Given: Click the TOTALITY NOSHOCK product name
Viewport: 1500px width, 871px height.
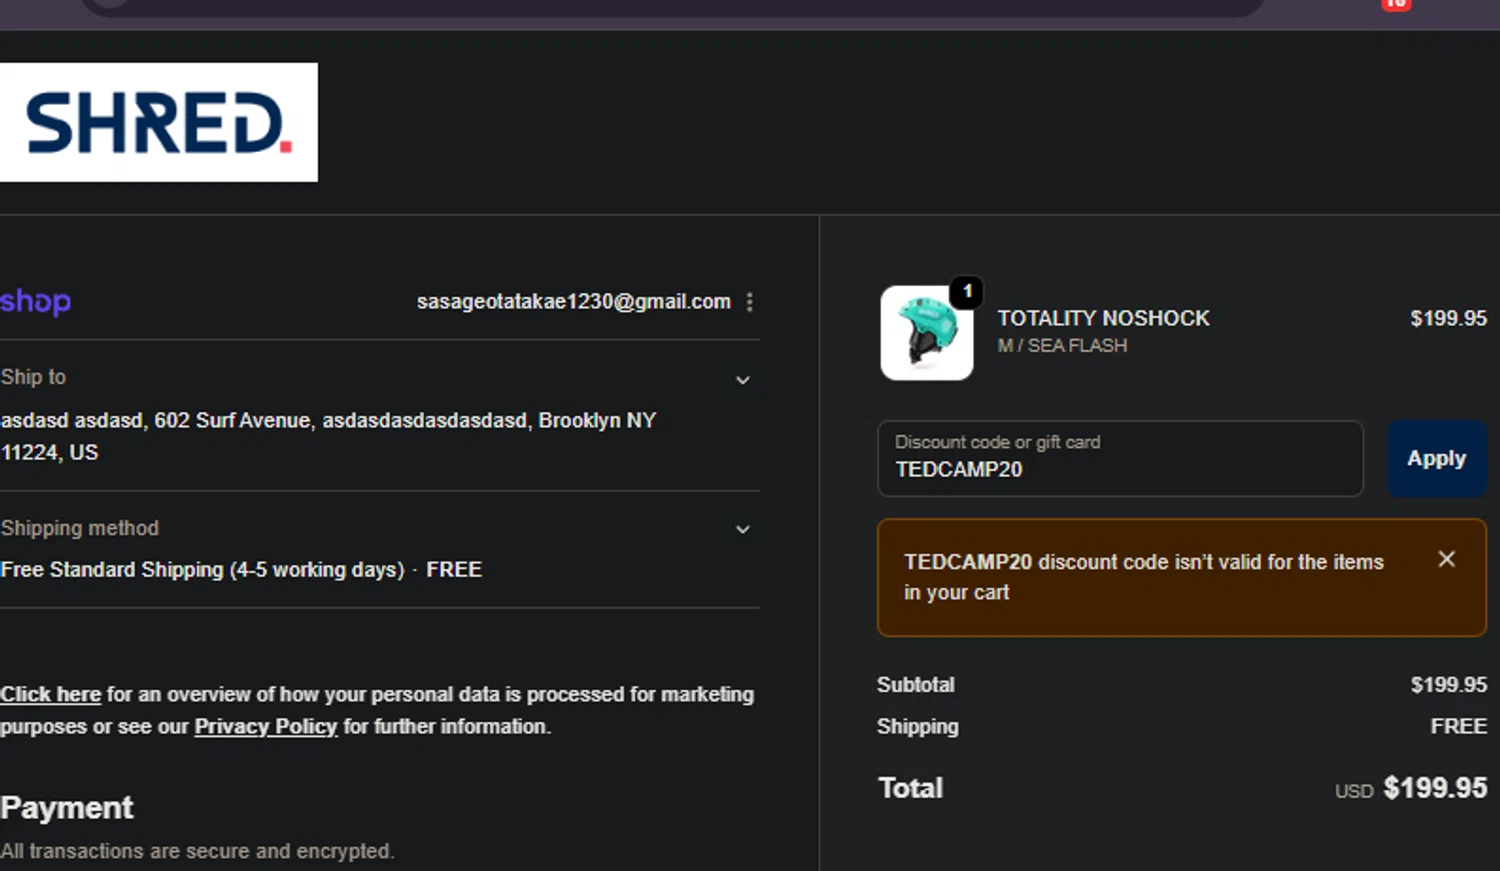Looking at the screenshot, I should click(1104, 318).
